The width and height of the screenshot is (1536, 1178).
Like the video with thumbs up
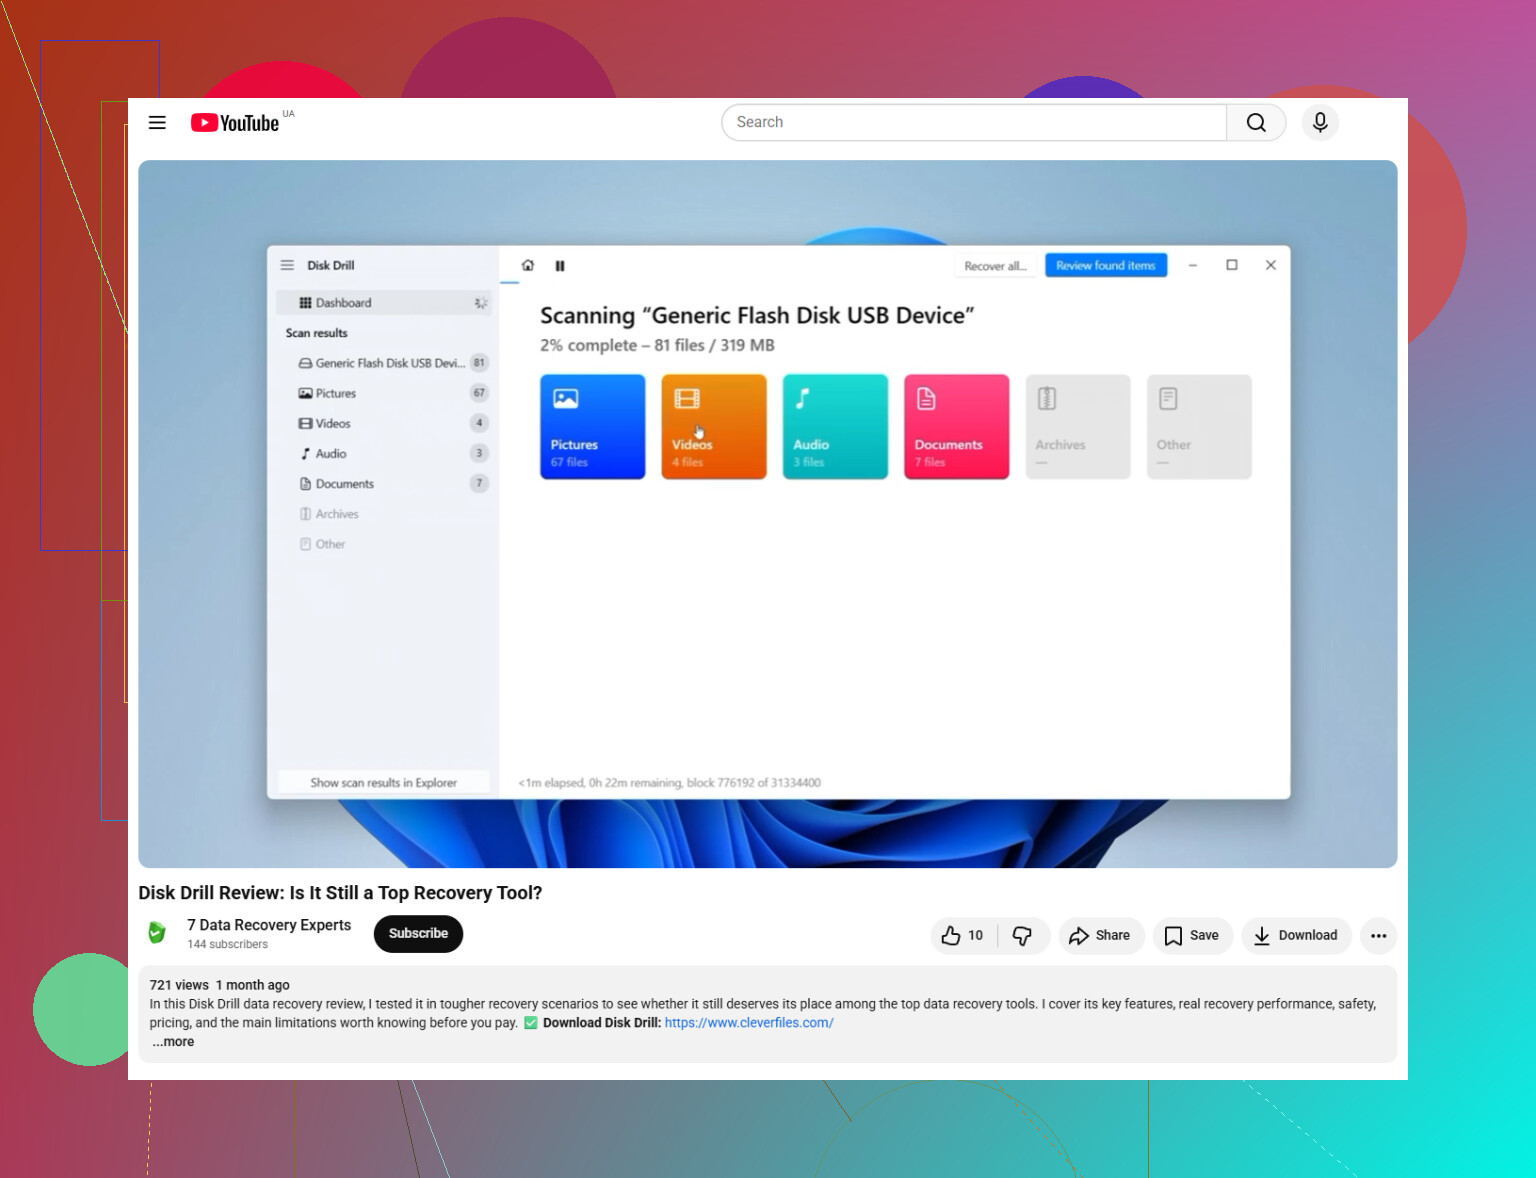click(x=963, y=935)
